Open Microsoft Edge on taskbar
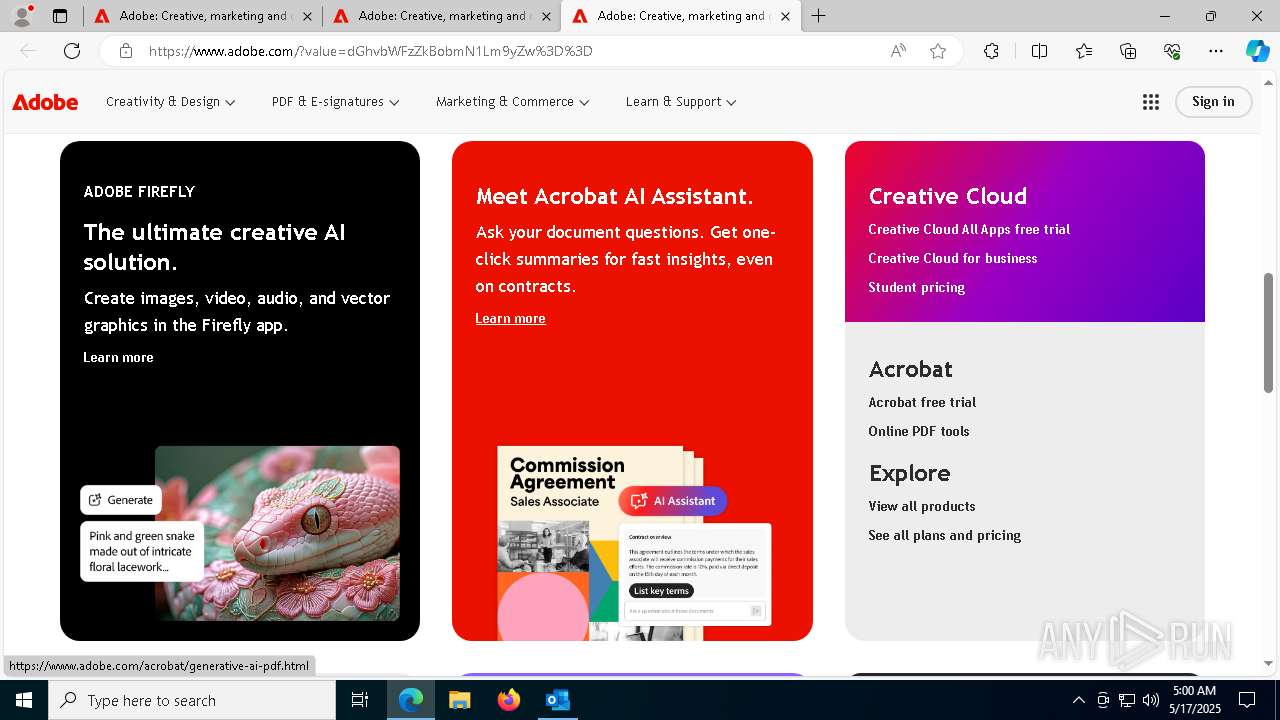Screen dimensions: 1280x720 click(x=411, y=700)
